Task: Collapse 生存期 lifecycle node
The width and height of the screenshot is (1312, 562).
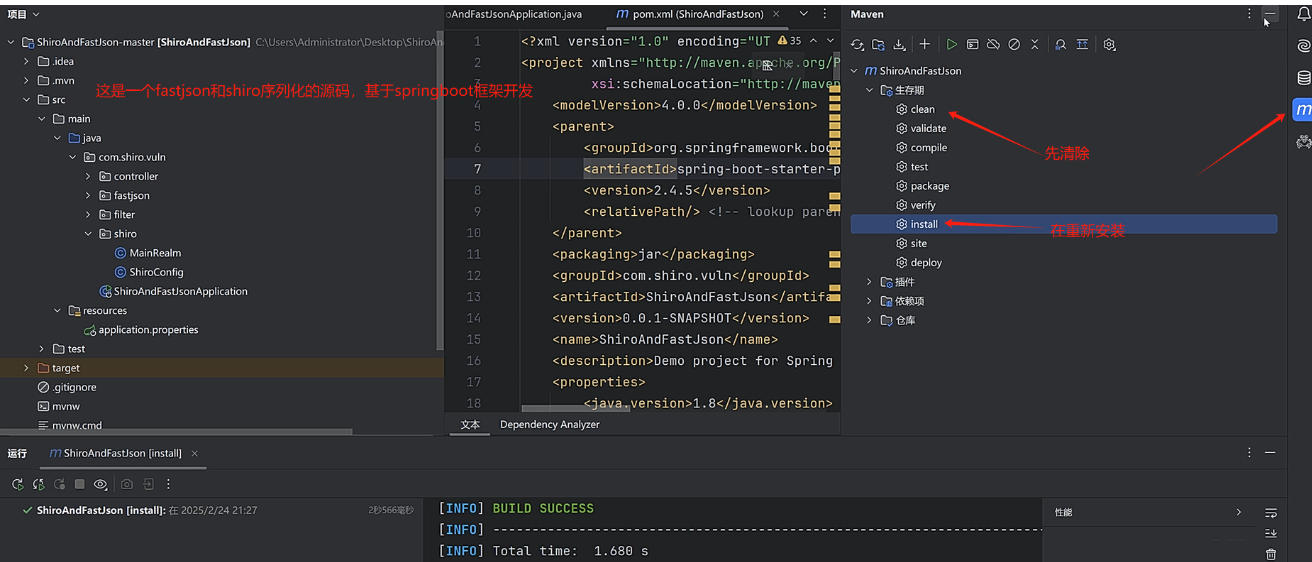Action: pyautogui.click(x=869, y=90)
